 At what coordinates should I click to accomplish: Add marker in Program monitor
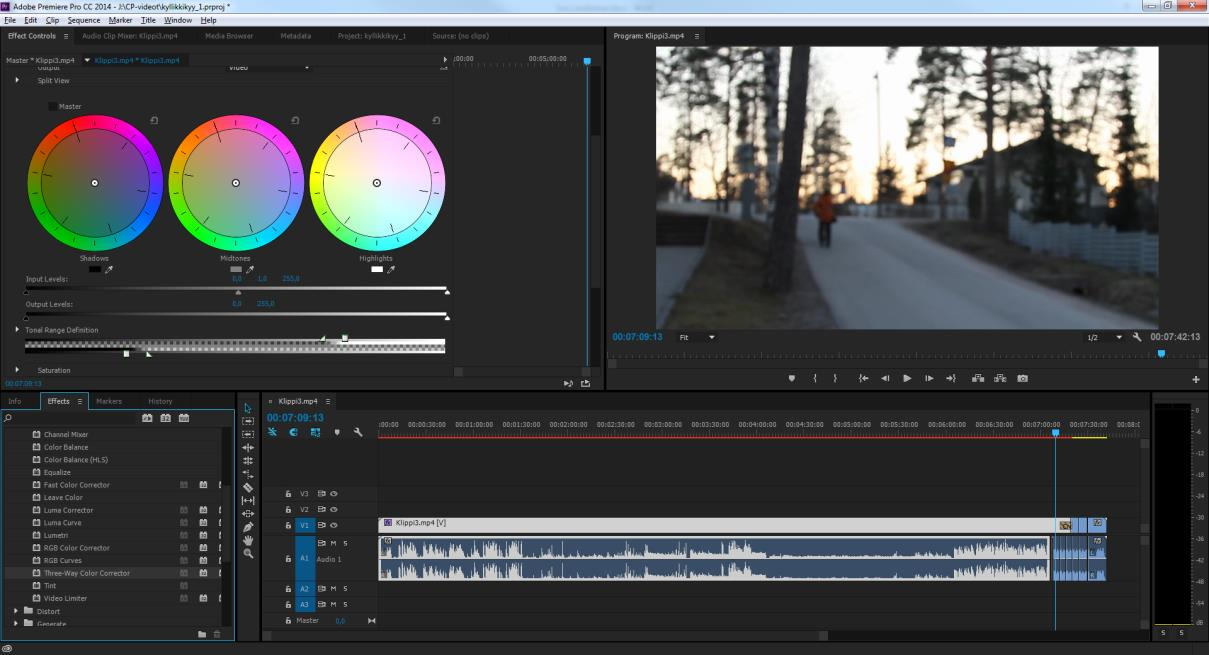pyautogui.click(x=792, y=379)
